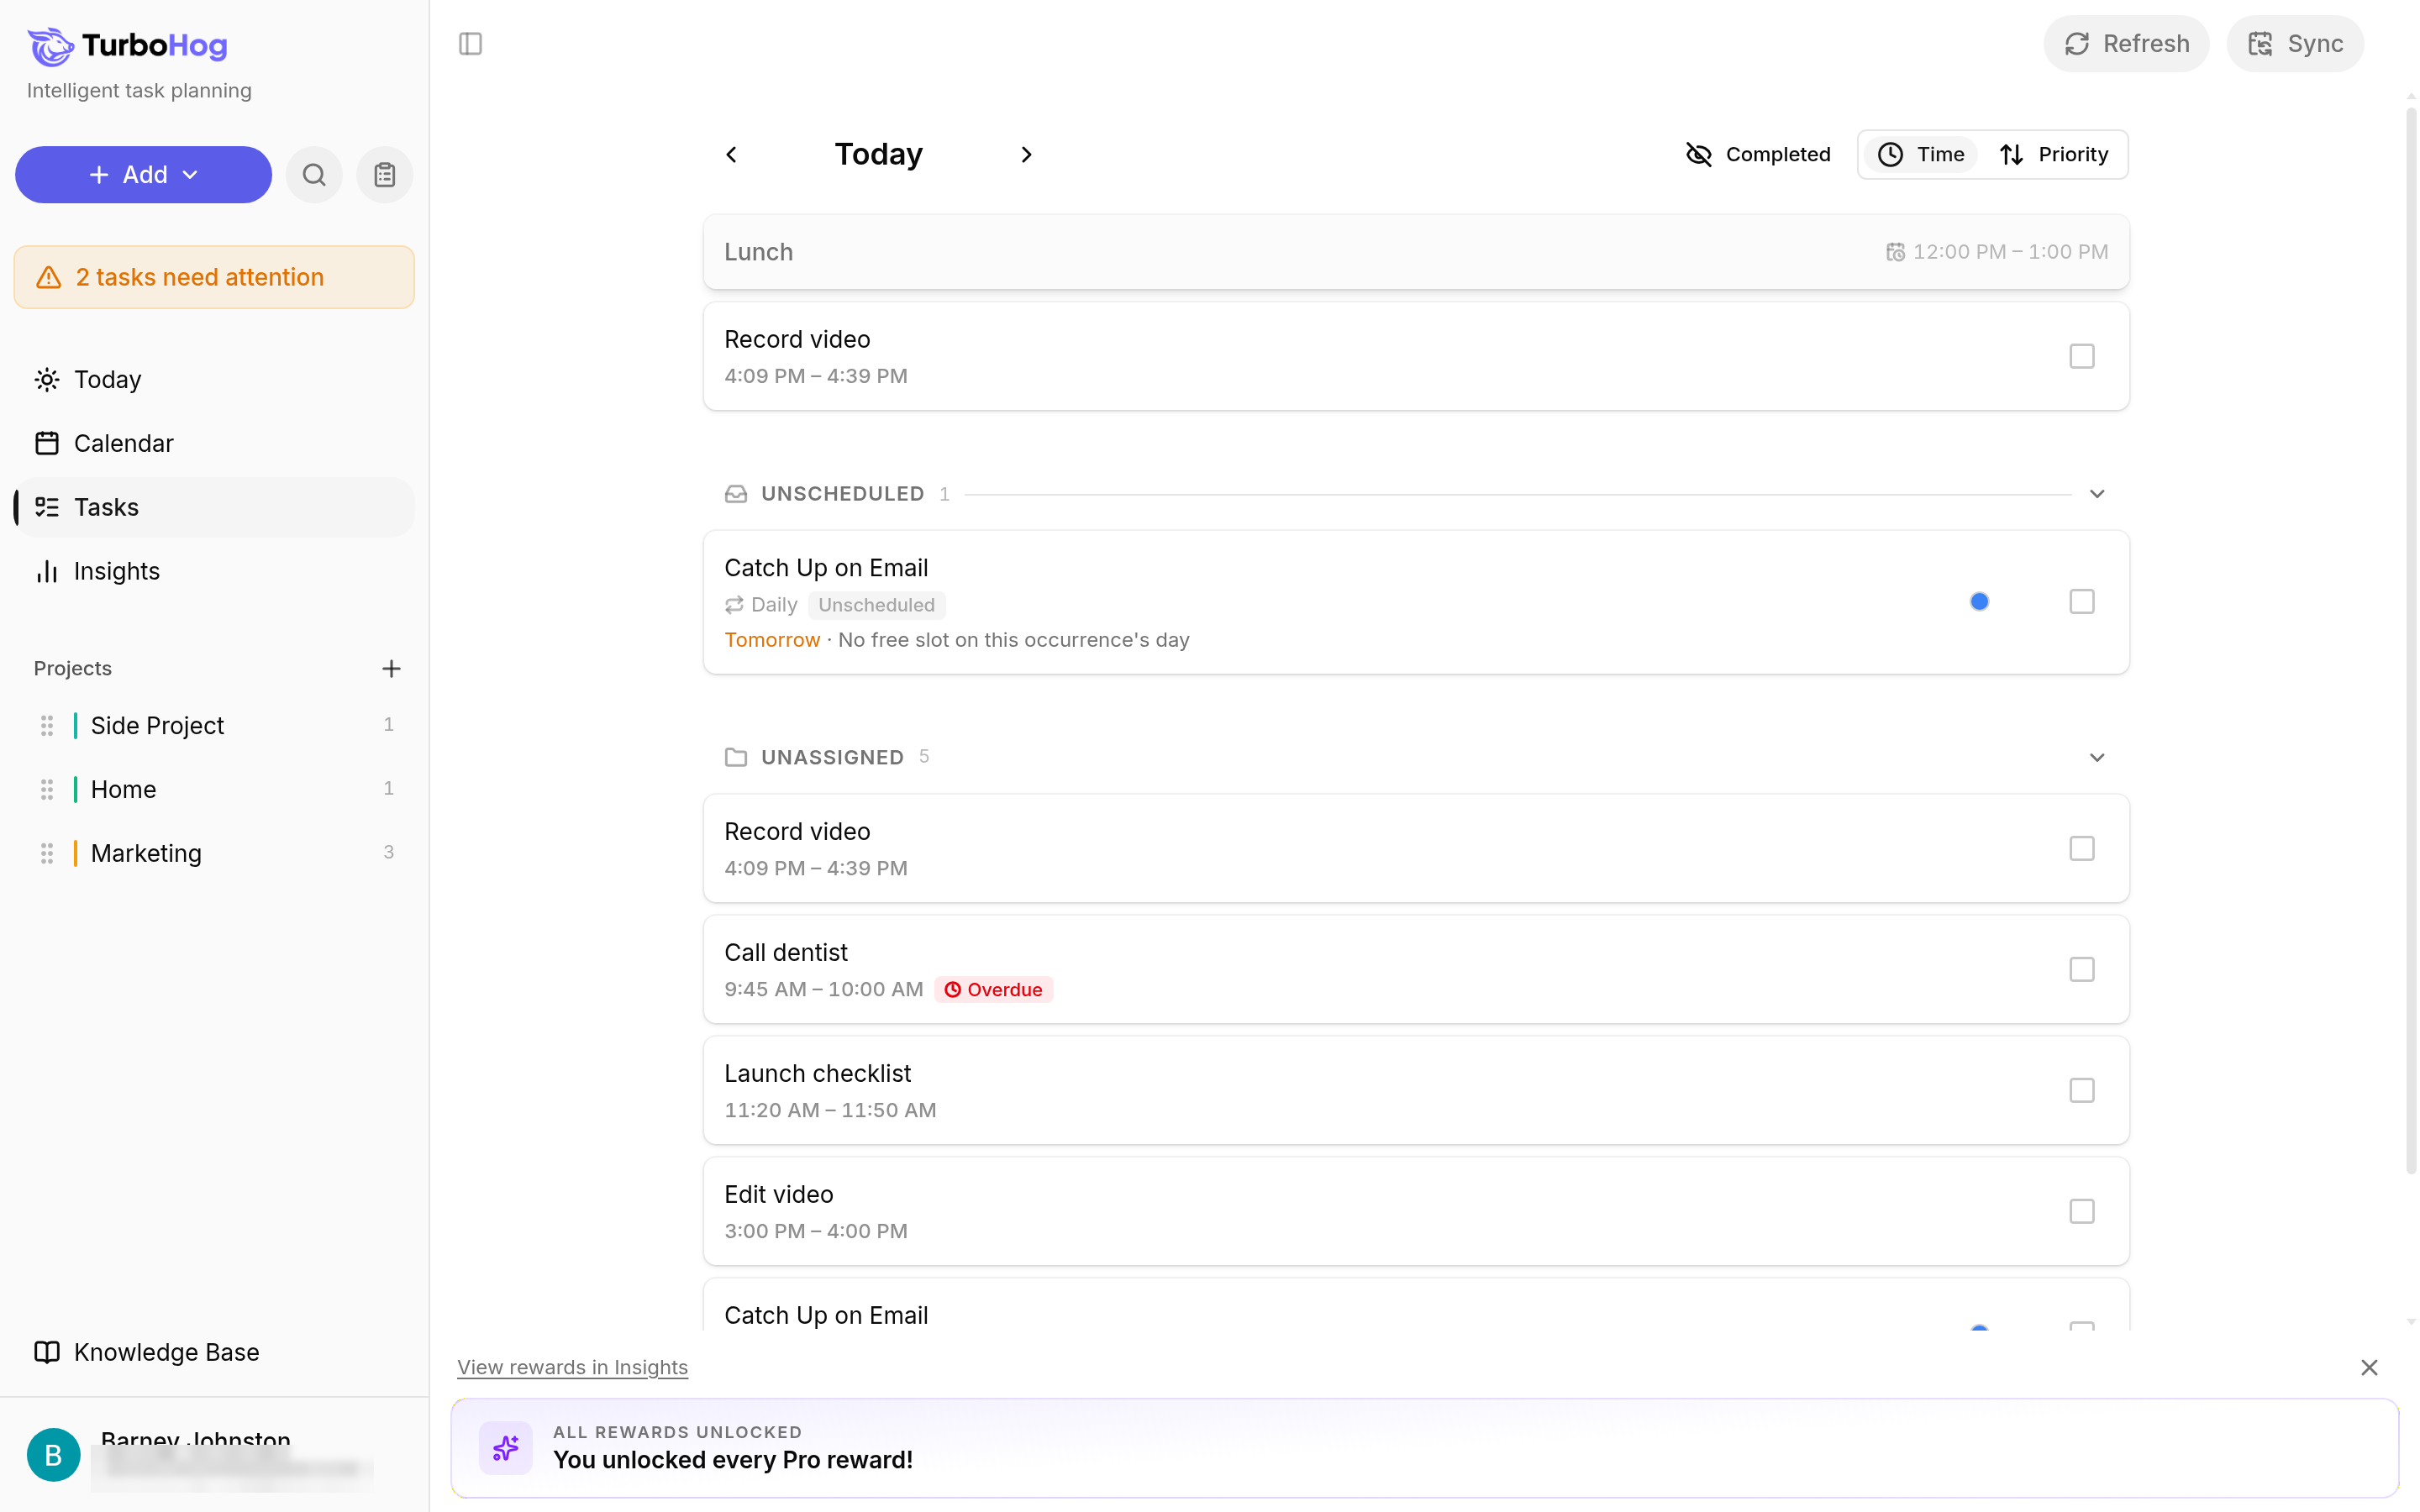Check off Record video under Unassigned
The height and width of the screenshot is (1512, 2420).
[2082, 848]
